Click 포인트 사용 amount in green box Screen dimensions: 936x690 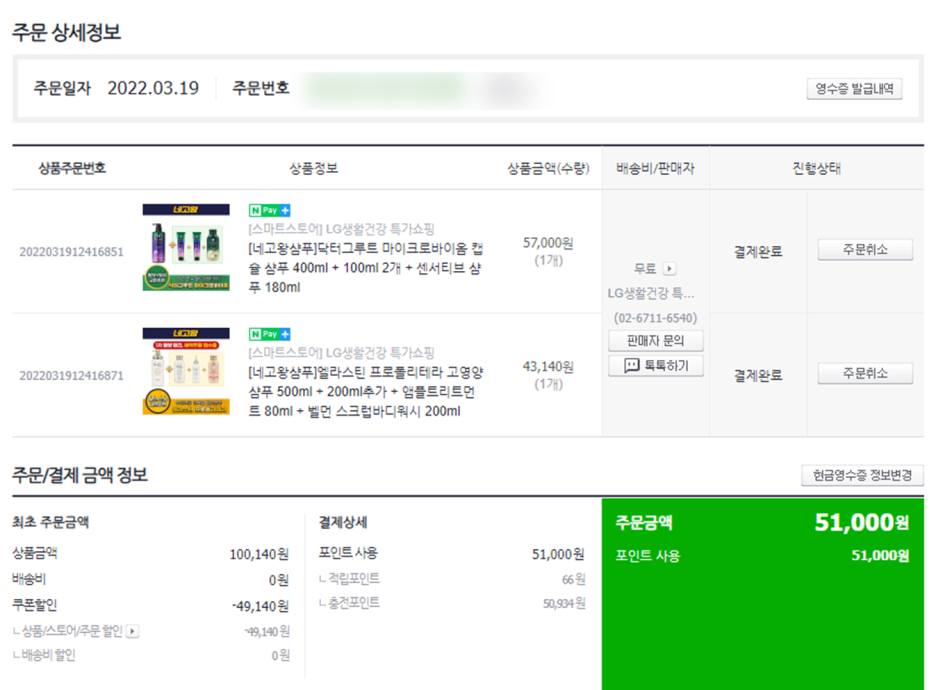[x=880, y=556]
